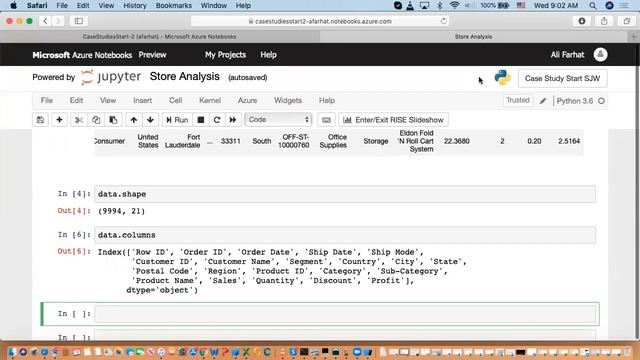Viewport: 640px width, 360px height.
Task: Show all tabs overview icon
Action: (627, 21)
